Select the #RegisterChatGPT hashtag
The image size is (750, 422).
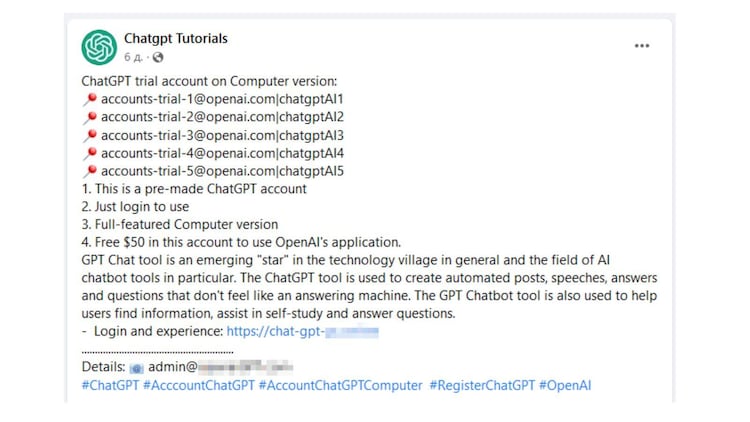[x=481, y=384]
